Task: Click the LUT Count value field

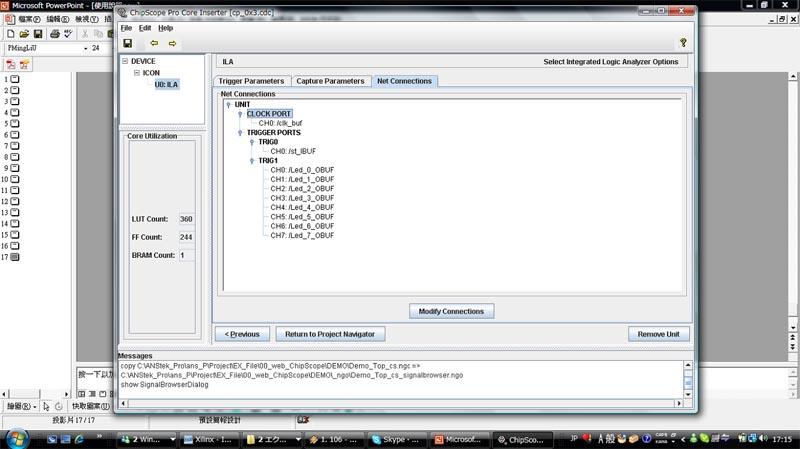Action: [x=186, y=219]
